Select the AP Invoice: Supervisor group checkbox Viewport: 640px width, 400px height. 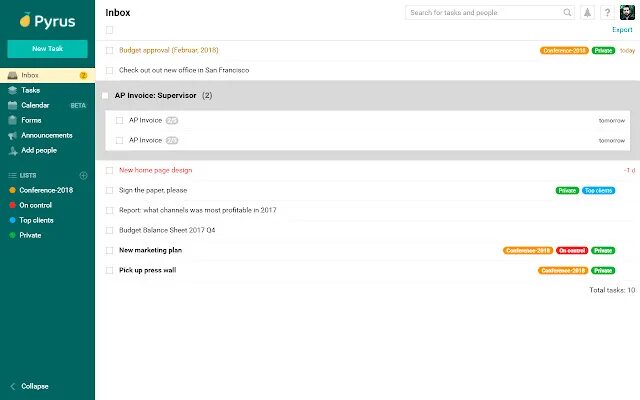coord(104,95)
